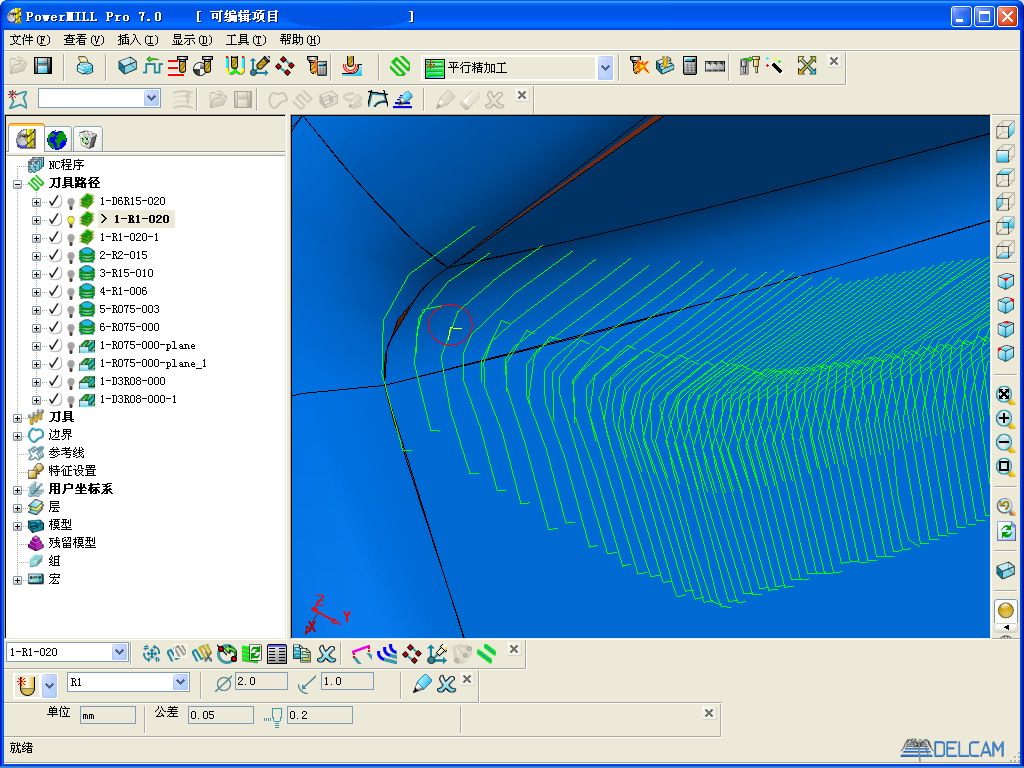Click the Zoom out magnifier icon

pos(1005,443)
